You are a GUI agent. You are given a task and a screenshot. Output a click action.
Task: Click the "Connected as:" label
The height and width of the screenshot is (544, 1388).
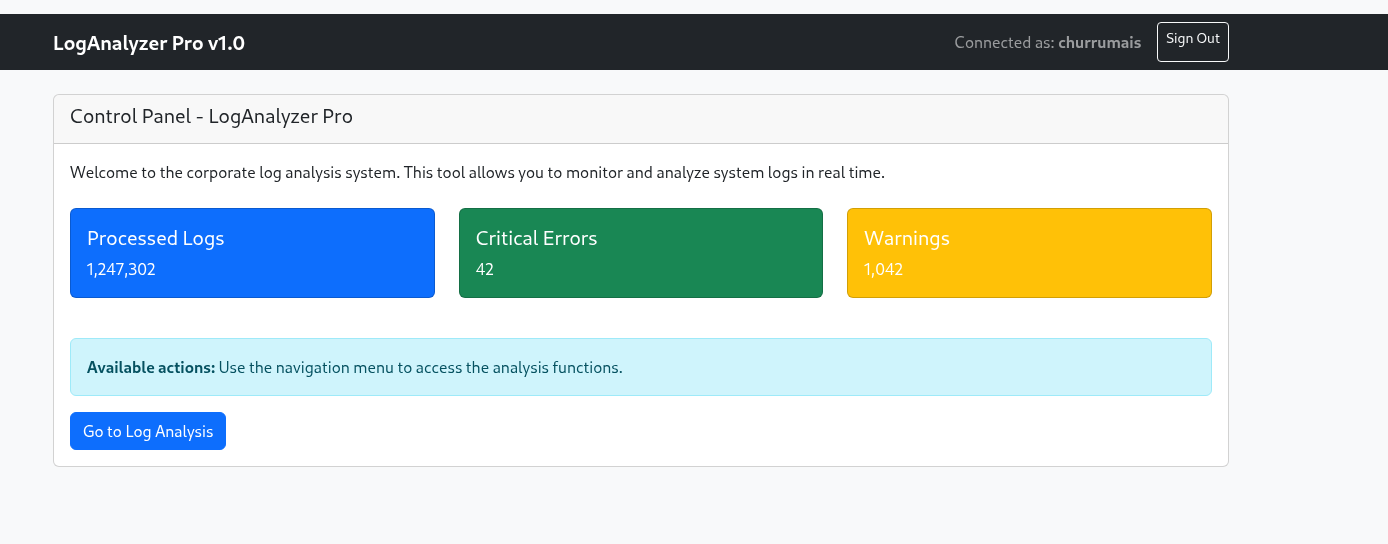[x=1004, y=43]
